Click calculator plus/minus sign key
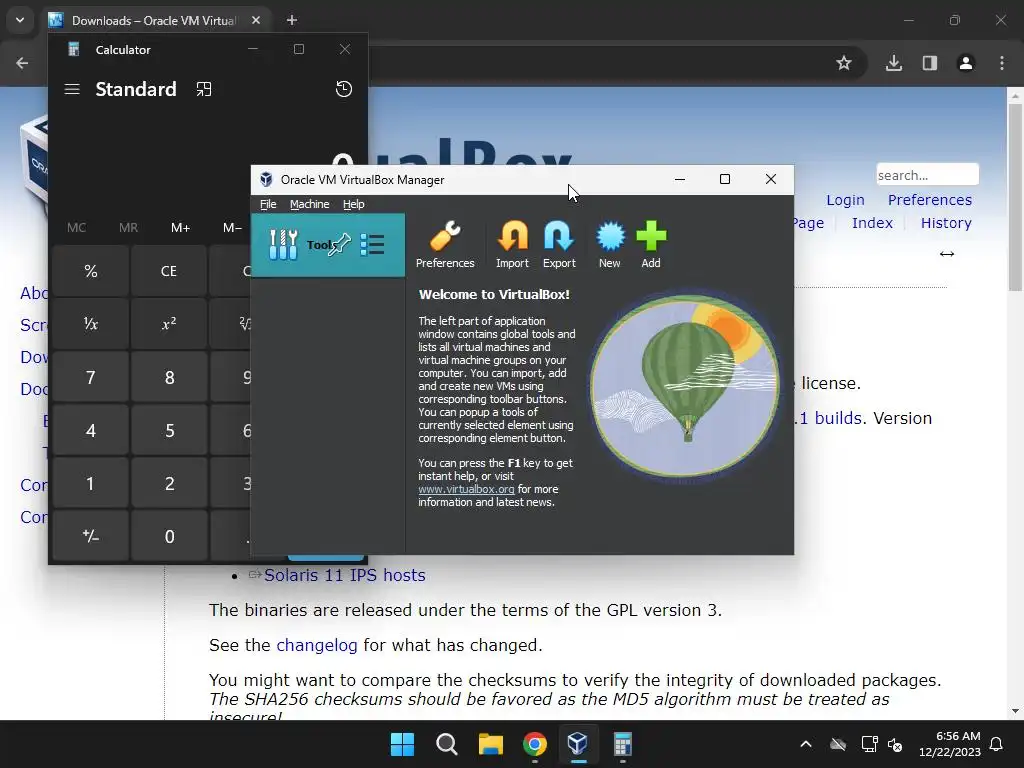This screenshot has height=768, width=1024. (x=91, y=537)
